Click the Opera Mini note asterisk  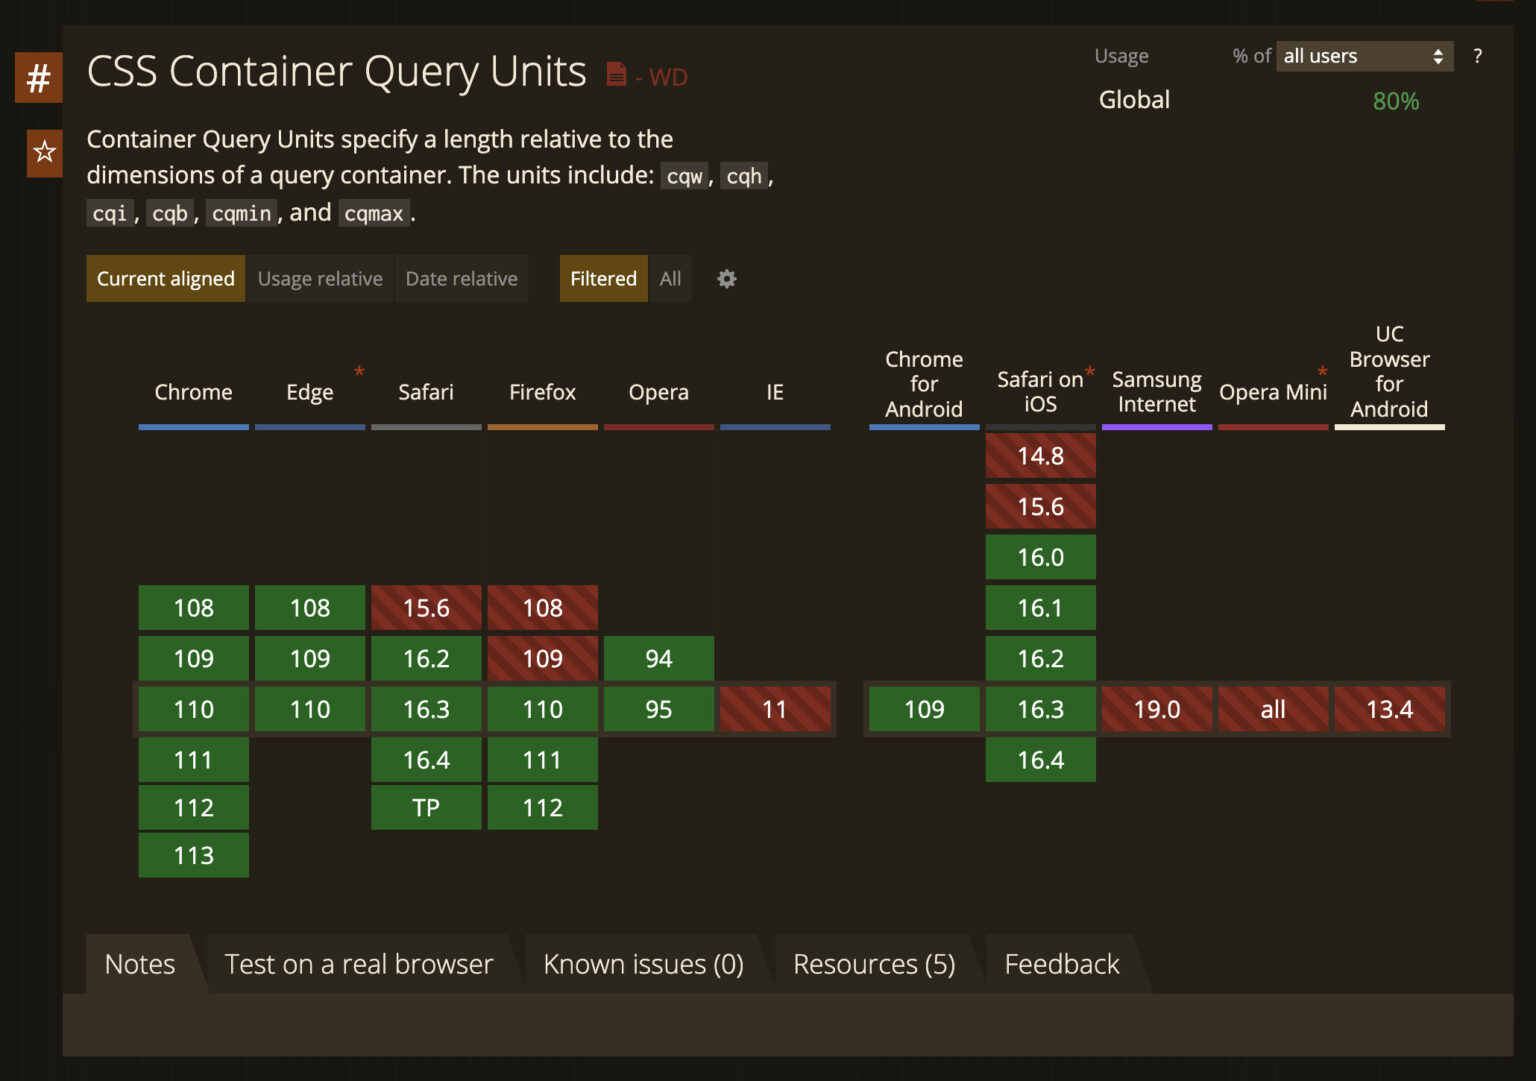1322,373
